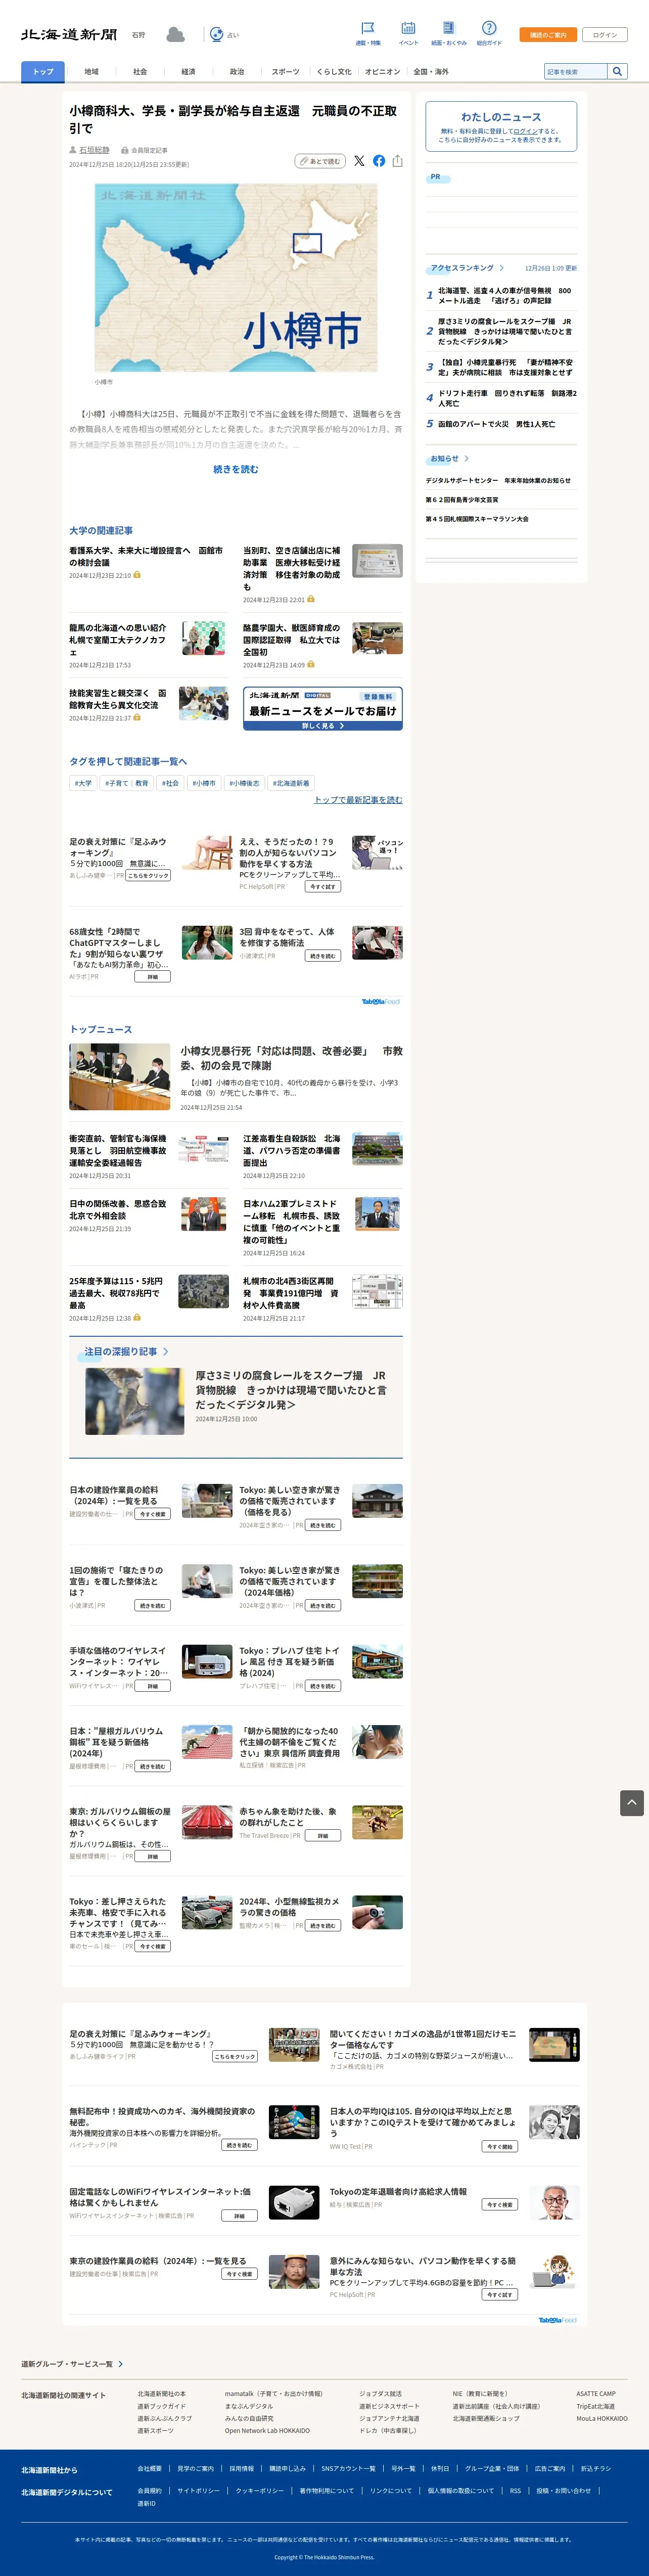Click トップで最新記事を読む link
Viewport: 649px width, 2576px height.
tap(358, 800)
